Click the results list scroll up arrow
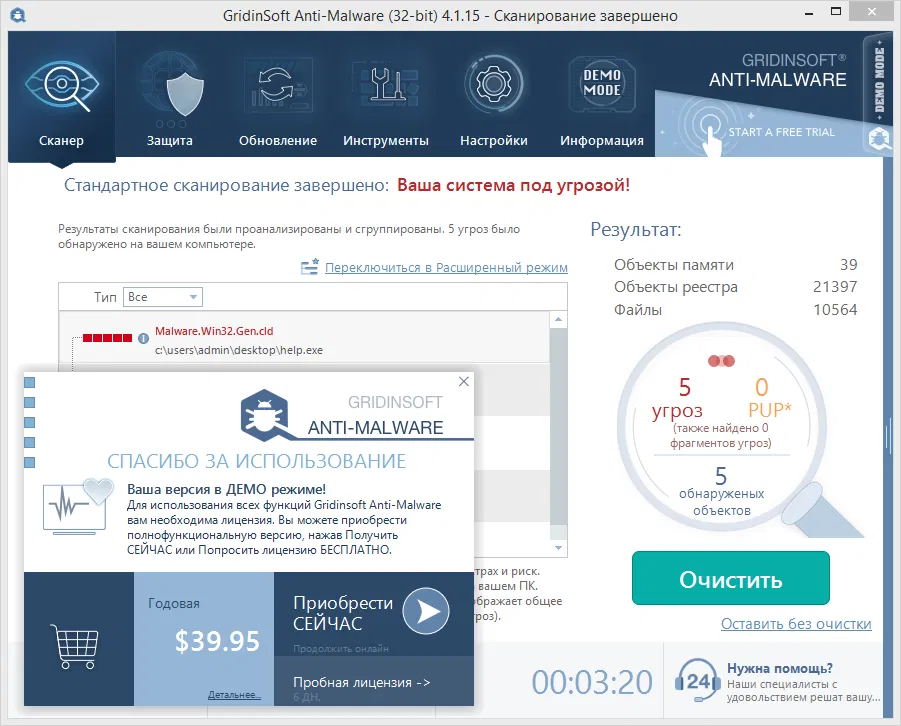This screenshot has width=901, height=726. [559, 319]
